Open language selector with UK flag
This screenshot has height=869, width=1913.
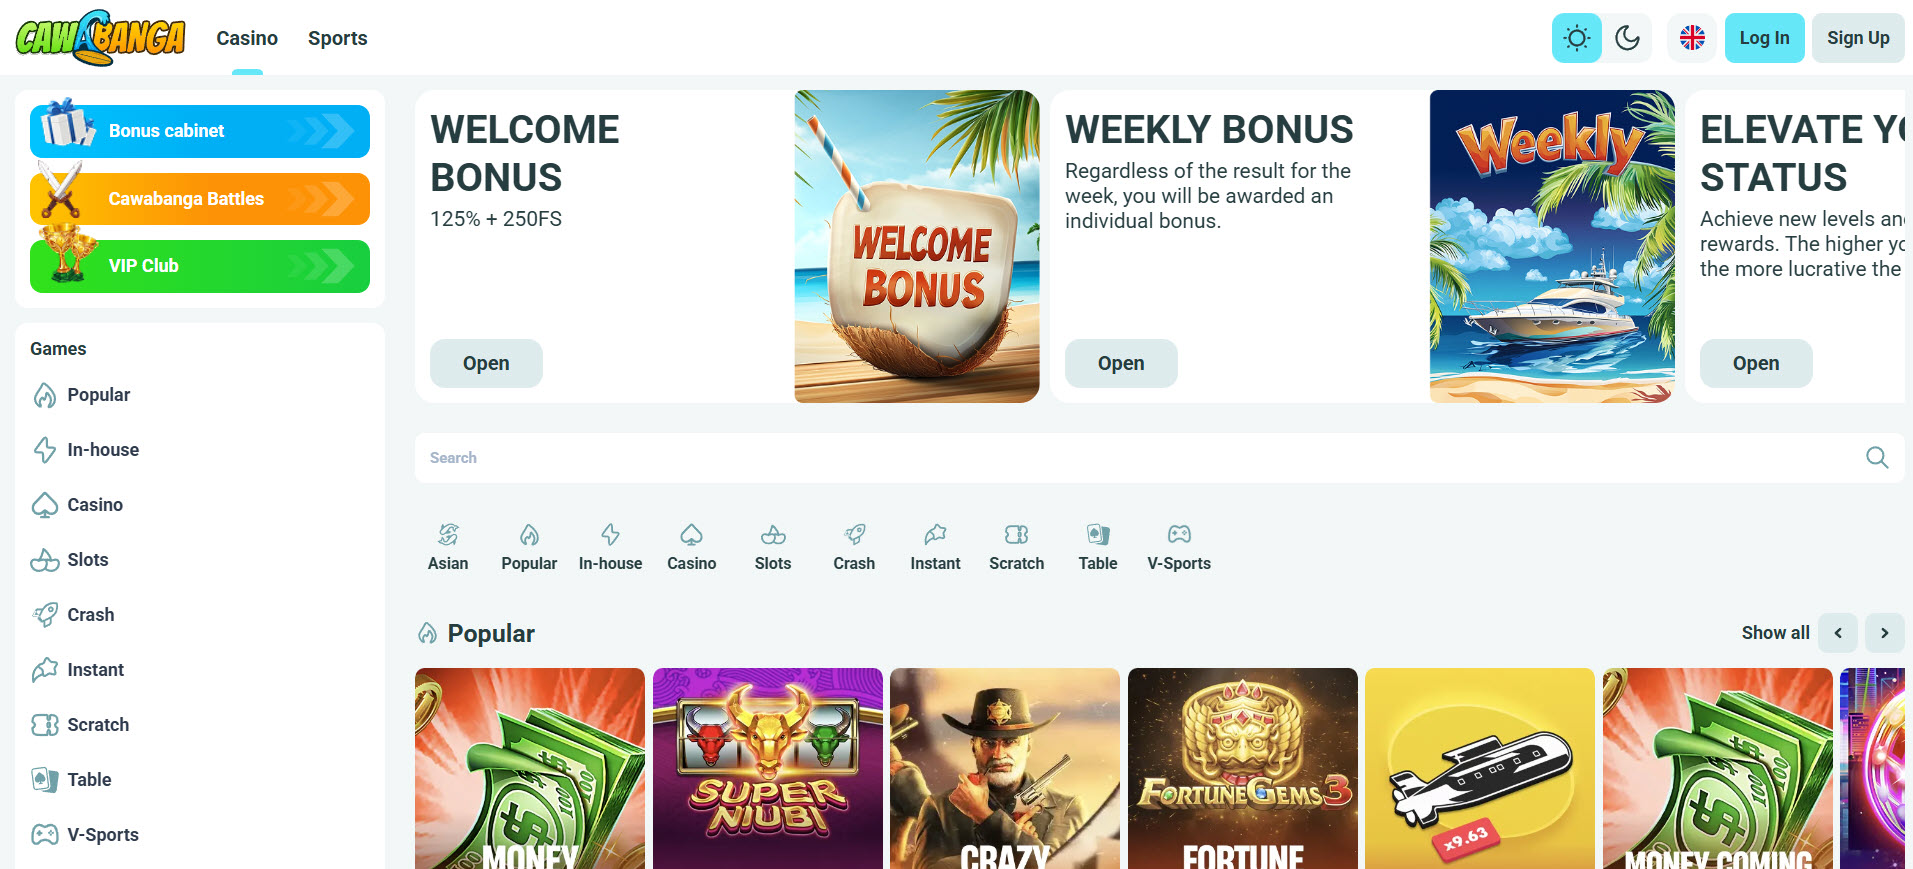point(1692,38)
